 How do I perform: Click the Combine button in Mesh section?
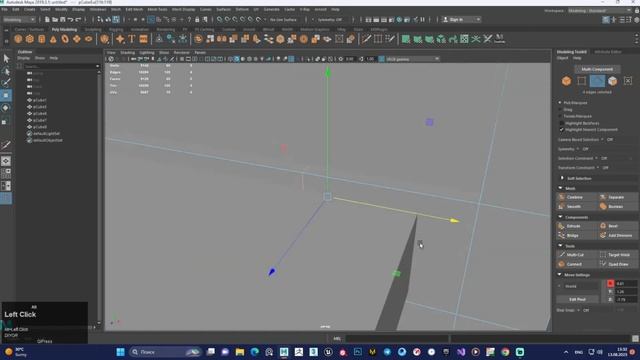[576, 197]
